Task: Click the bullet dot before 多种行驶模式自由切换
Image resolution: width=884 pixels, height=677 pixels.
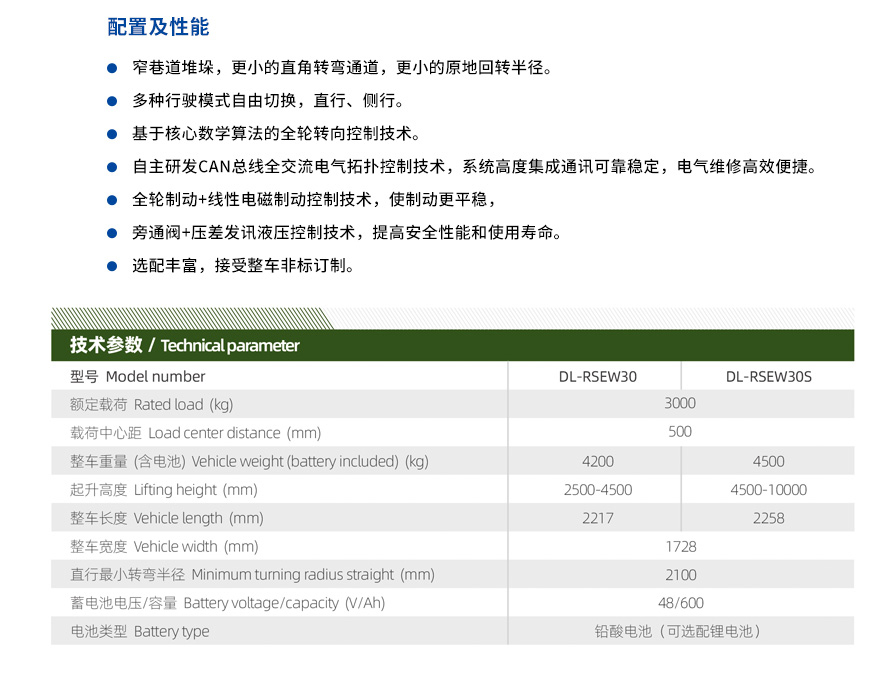Action: coord(112,101)
